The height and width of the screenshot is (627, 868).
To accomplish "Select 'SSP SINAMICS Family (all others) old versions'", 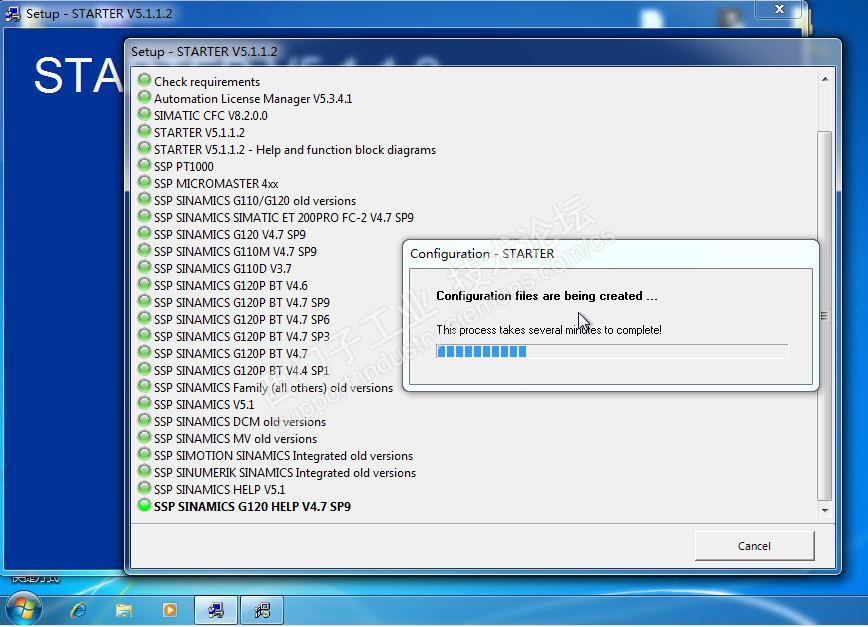I will (x=273, y=388).
